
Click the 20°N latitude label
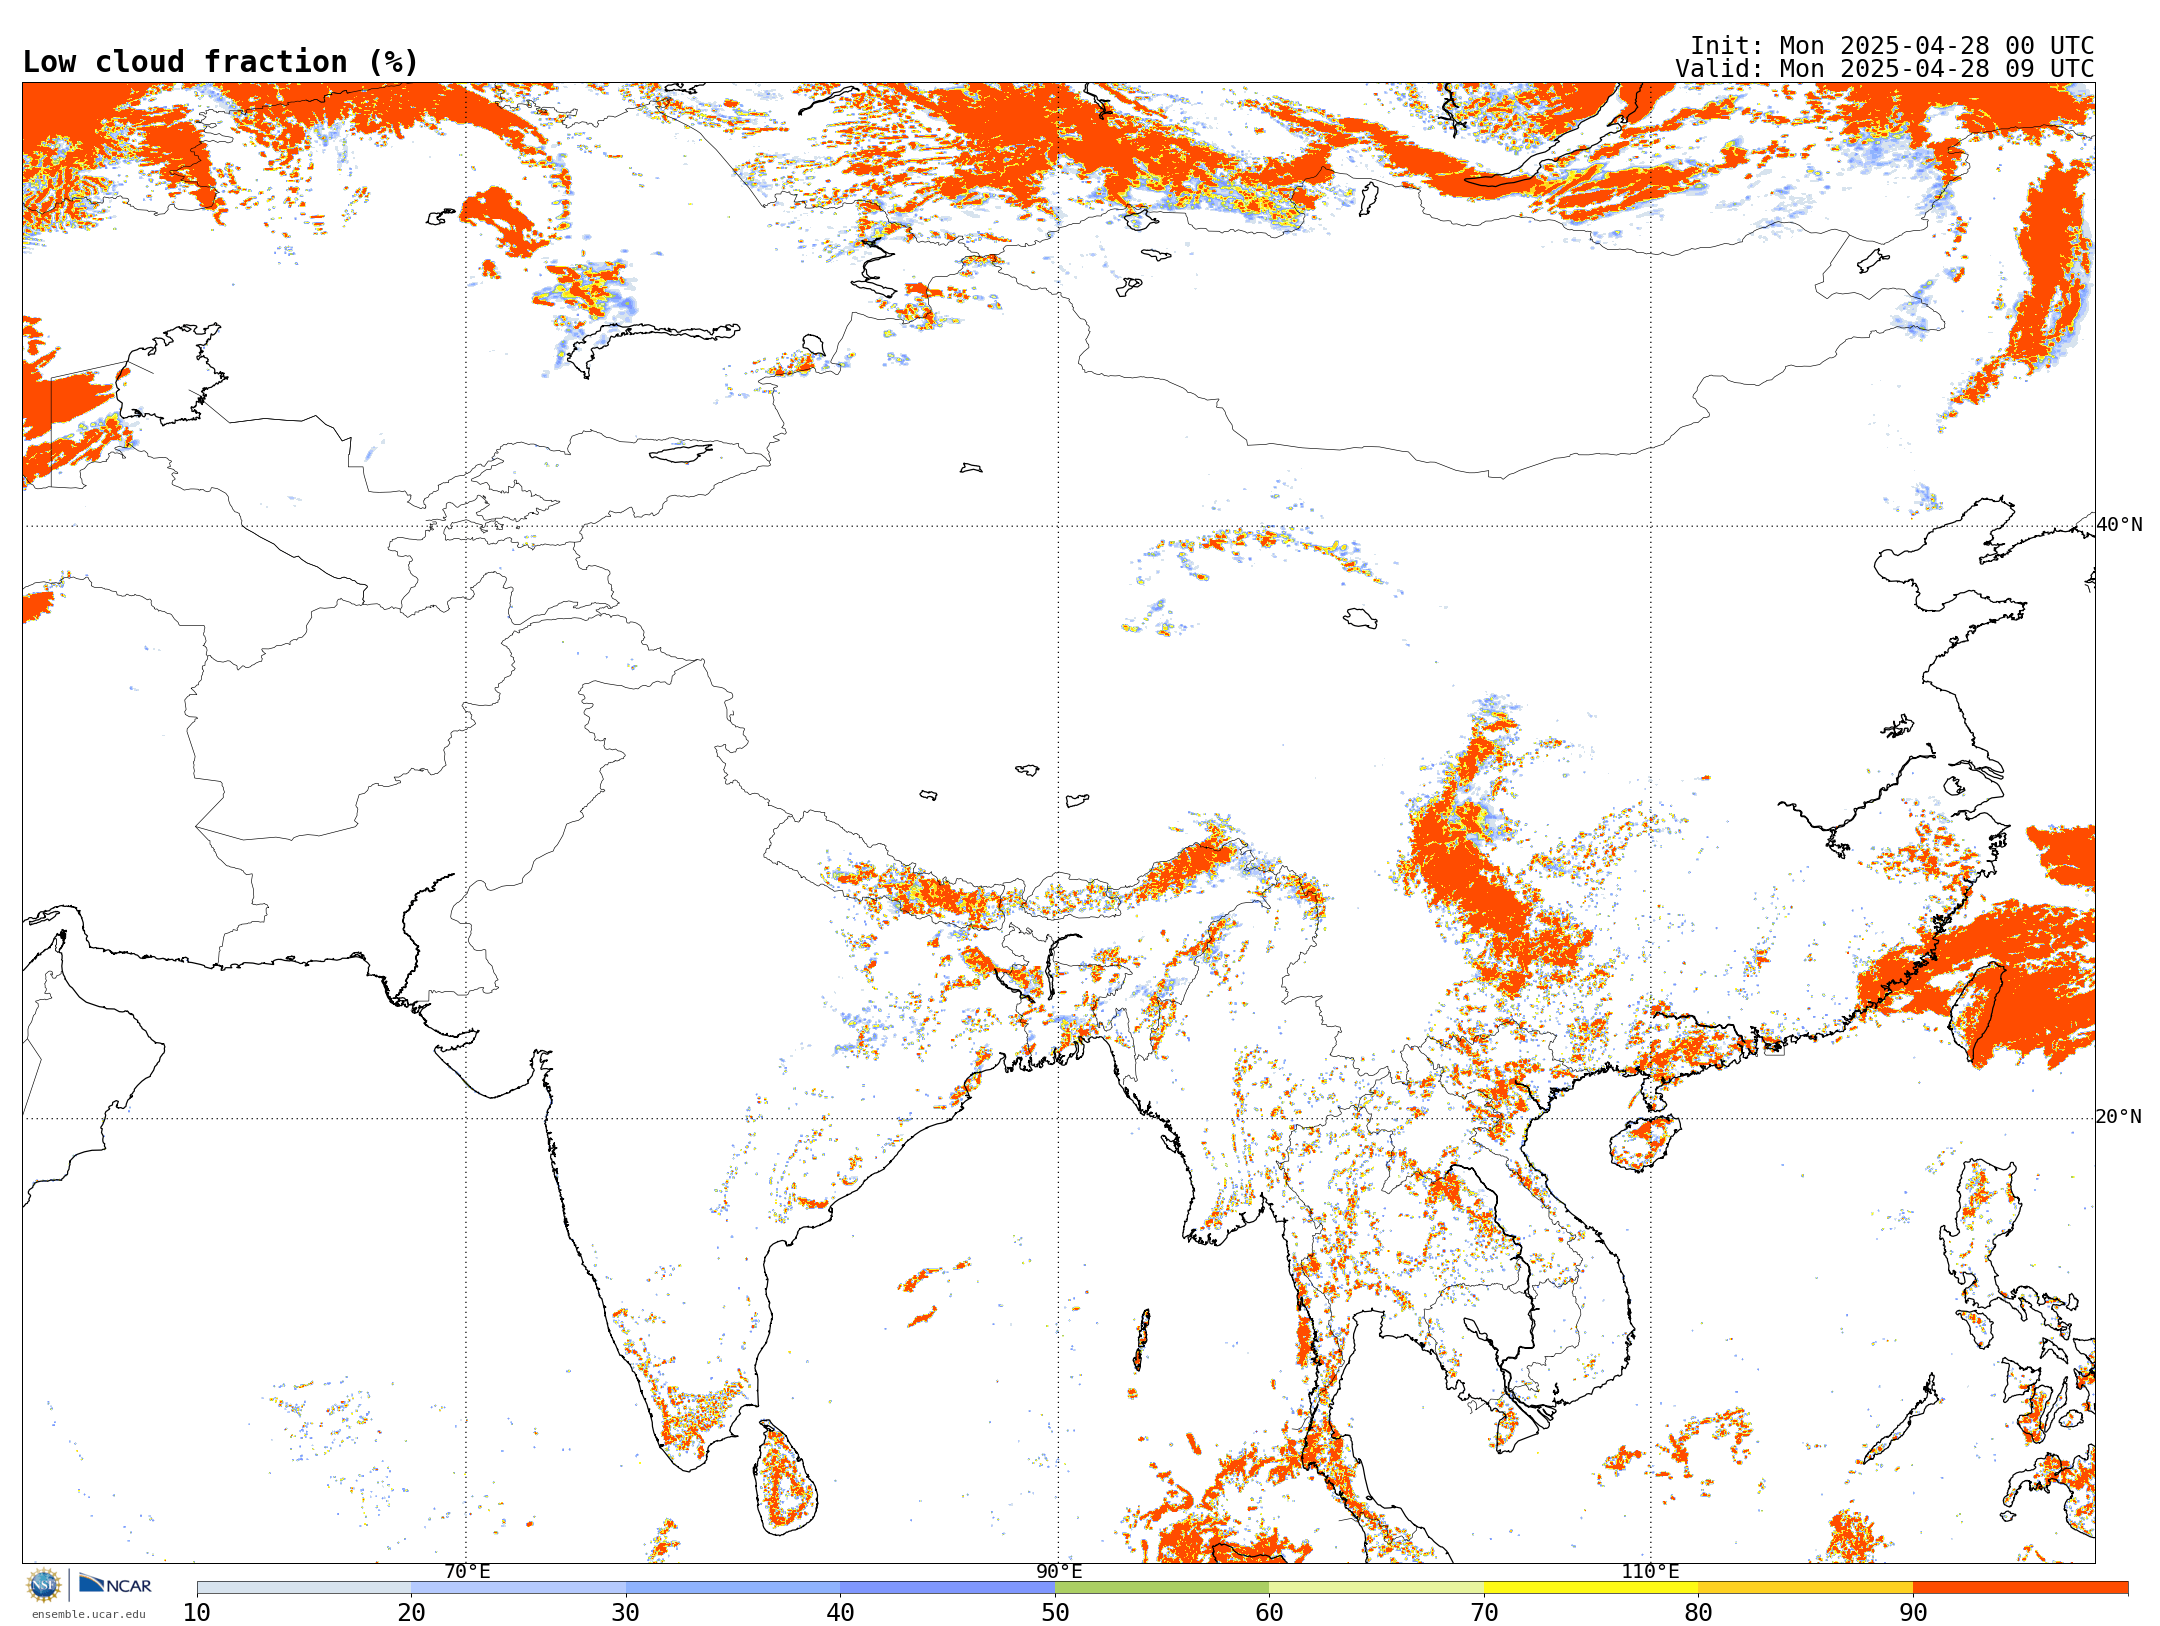[x=2119, y=1117]
